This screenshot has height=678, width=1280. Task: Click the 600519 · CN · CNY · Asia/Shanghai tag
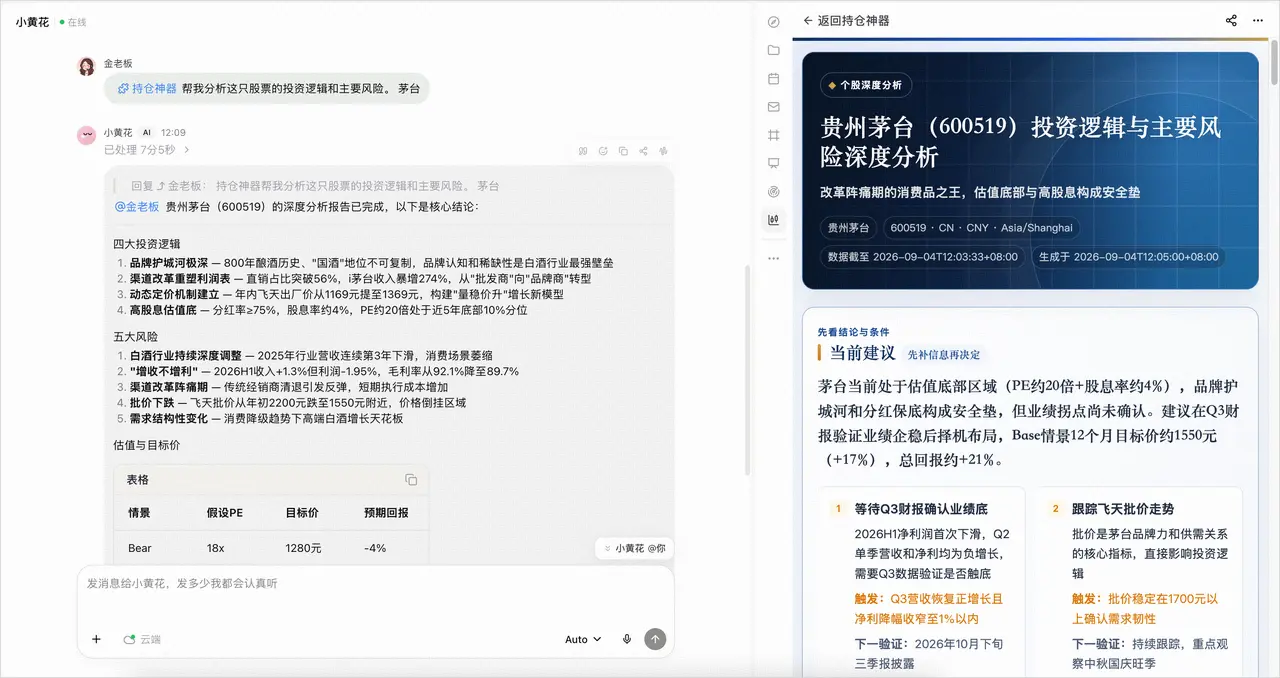click(981, 228)
